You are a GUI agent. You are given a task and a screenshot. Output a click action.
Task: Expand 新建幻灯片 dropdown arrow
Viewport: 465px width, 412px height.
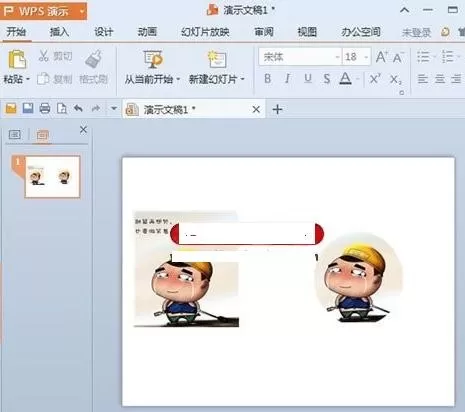(243, 79)
